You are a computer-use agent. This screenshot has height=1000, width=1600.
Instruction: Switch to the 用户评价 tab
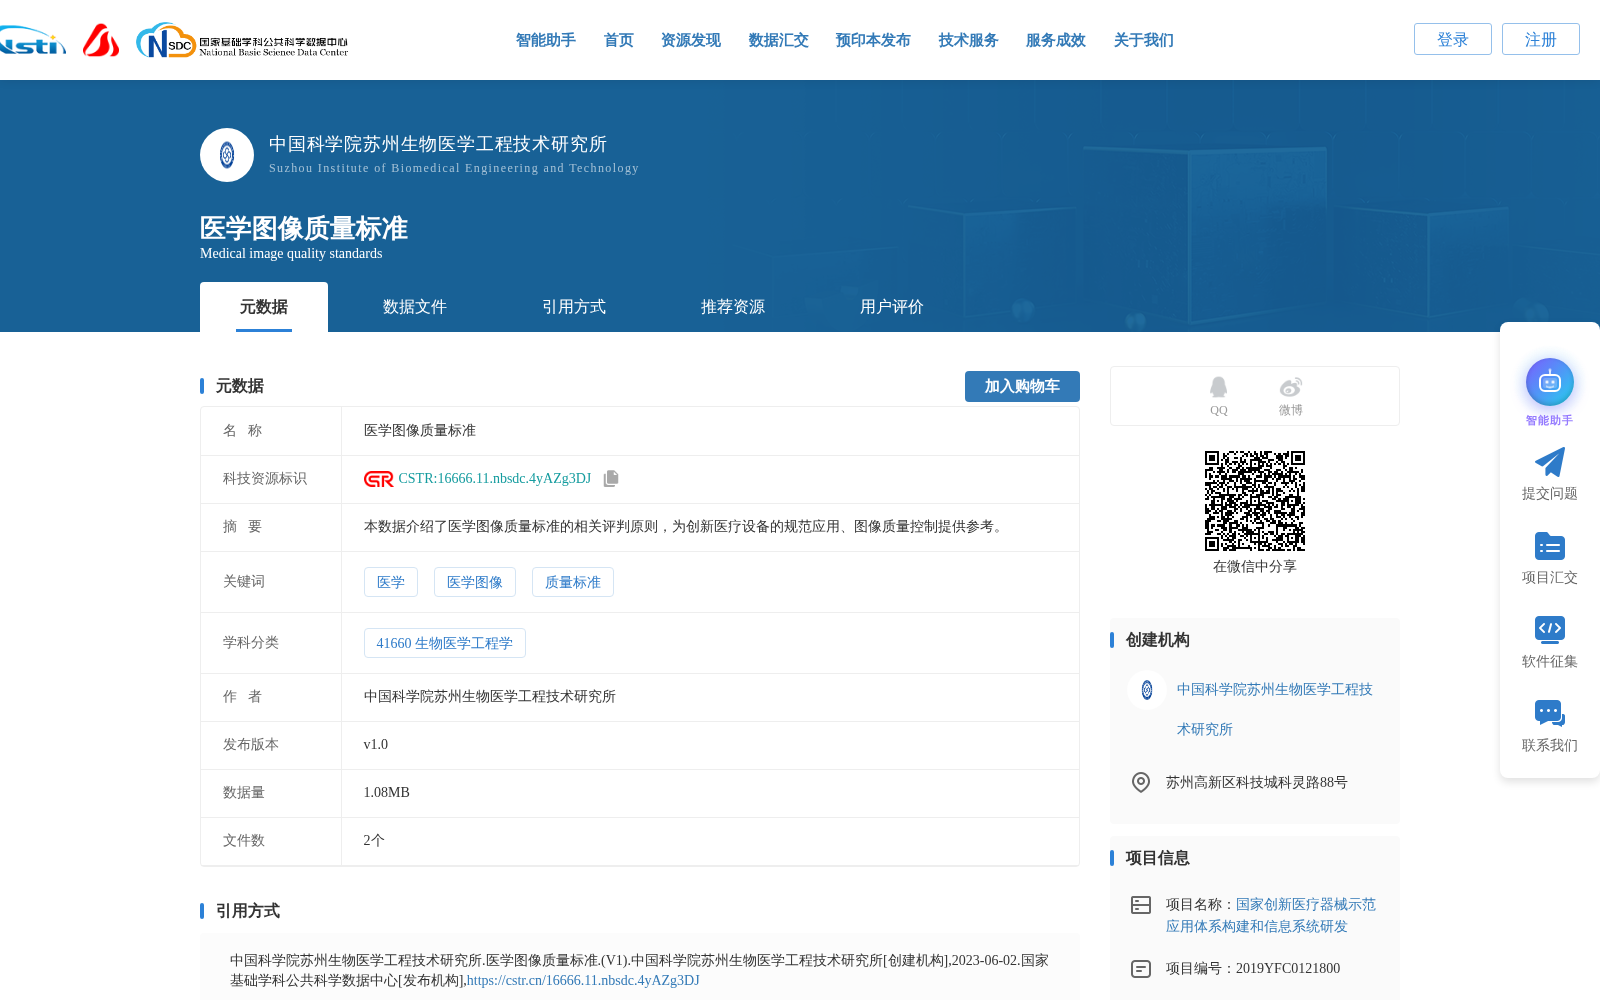(x=892, y=307)
